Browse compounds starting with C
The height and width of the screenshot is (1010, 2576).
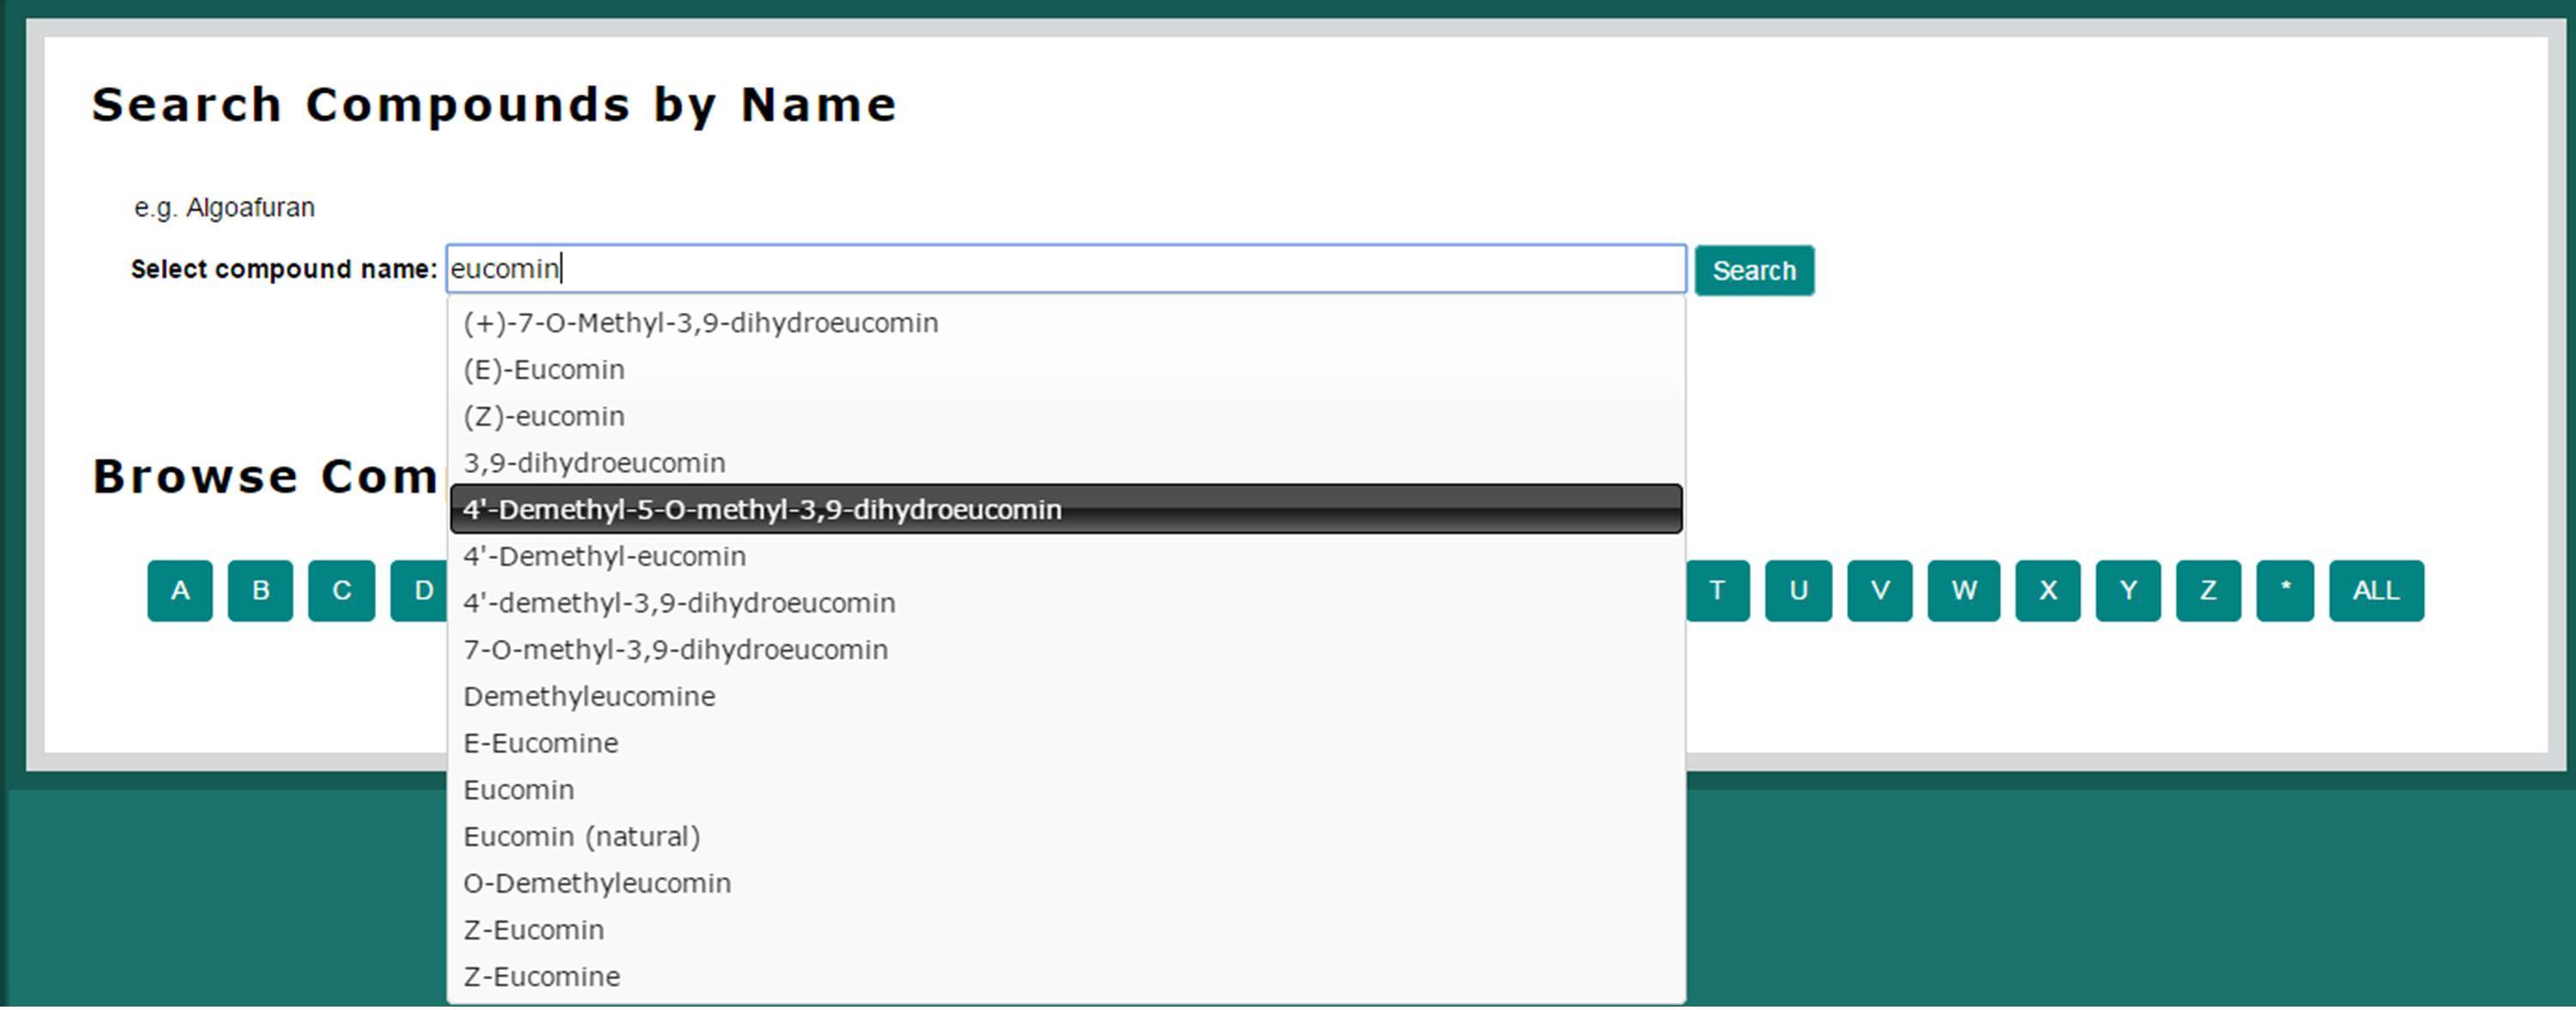(342, 591)
